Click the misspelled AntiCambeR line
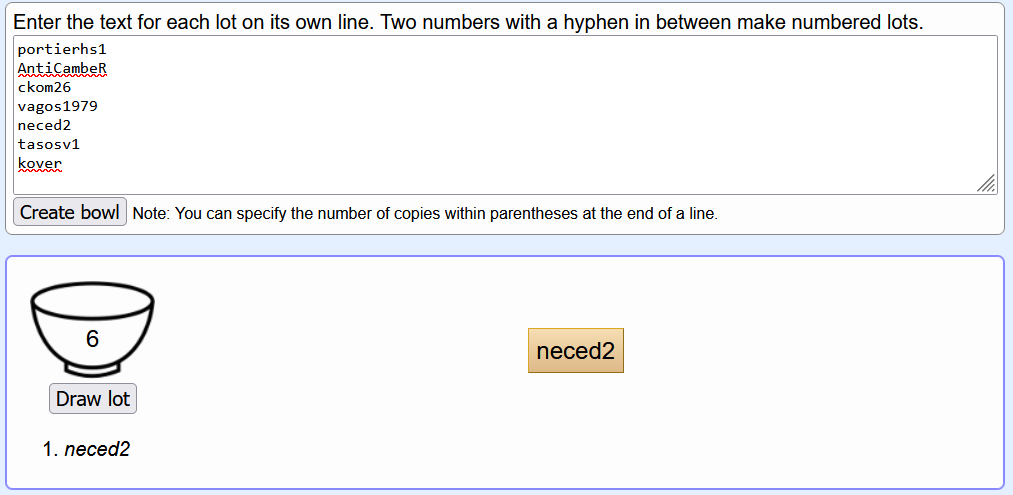 (x=62, y=68)
